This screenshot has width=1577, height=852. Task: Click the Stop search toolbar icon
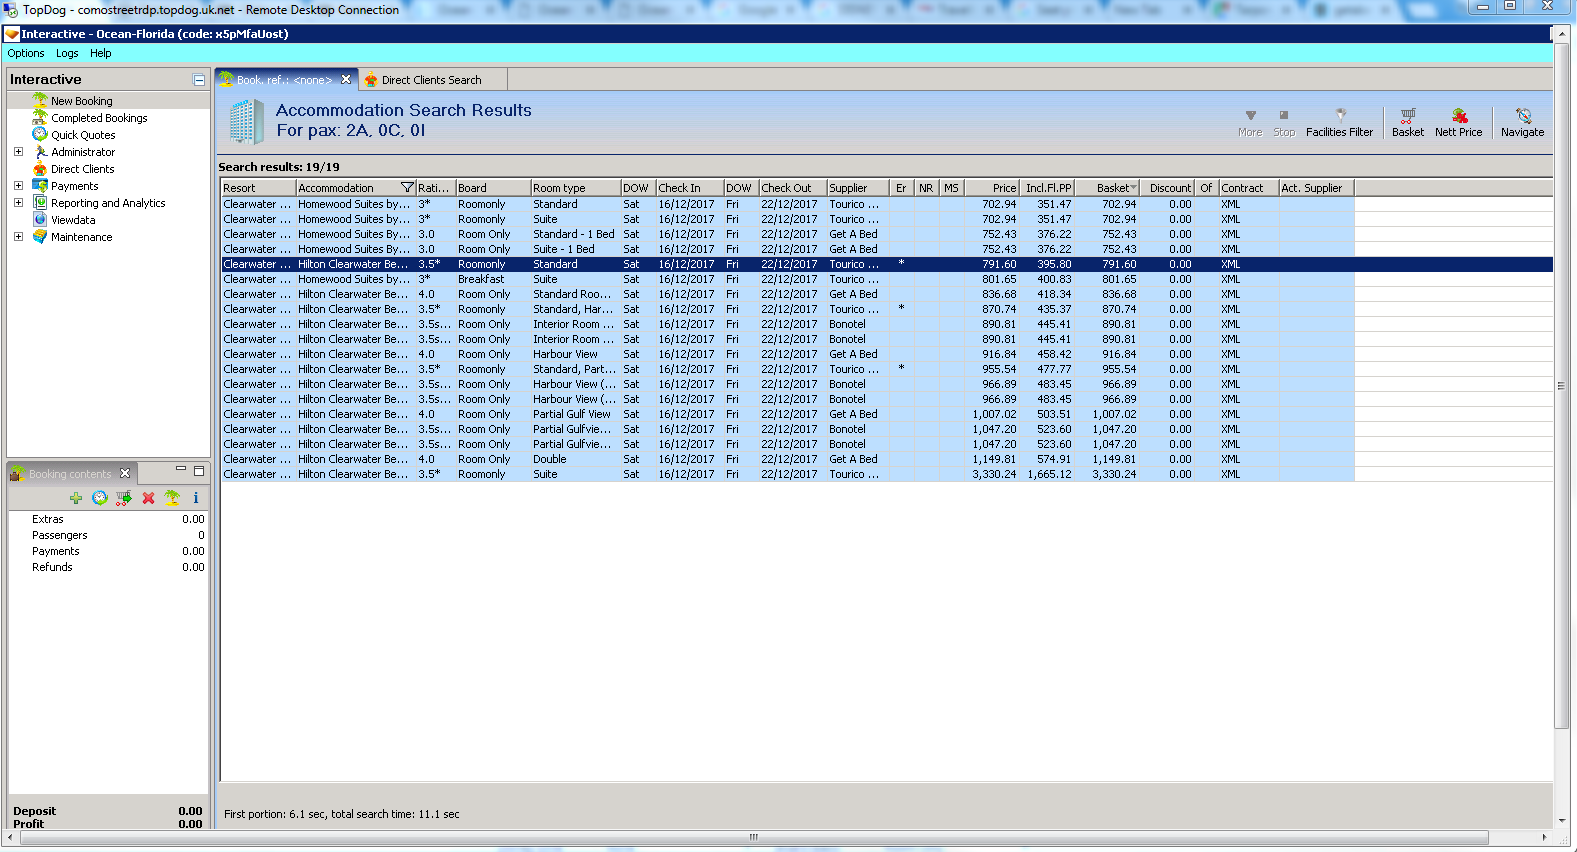tap(1284, 122)
